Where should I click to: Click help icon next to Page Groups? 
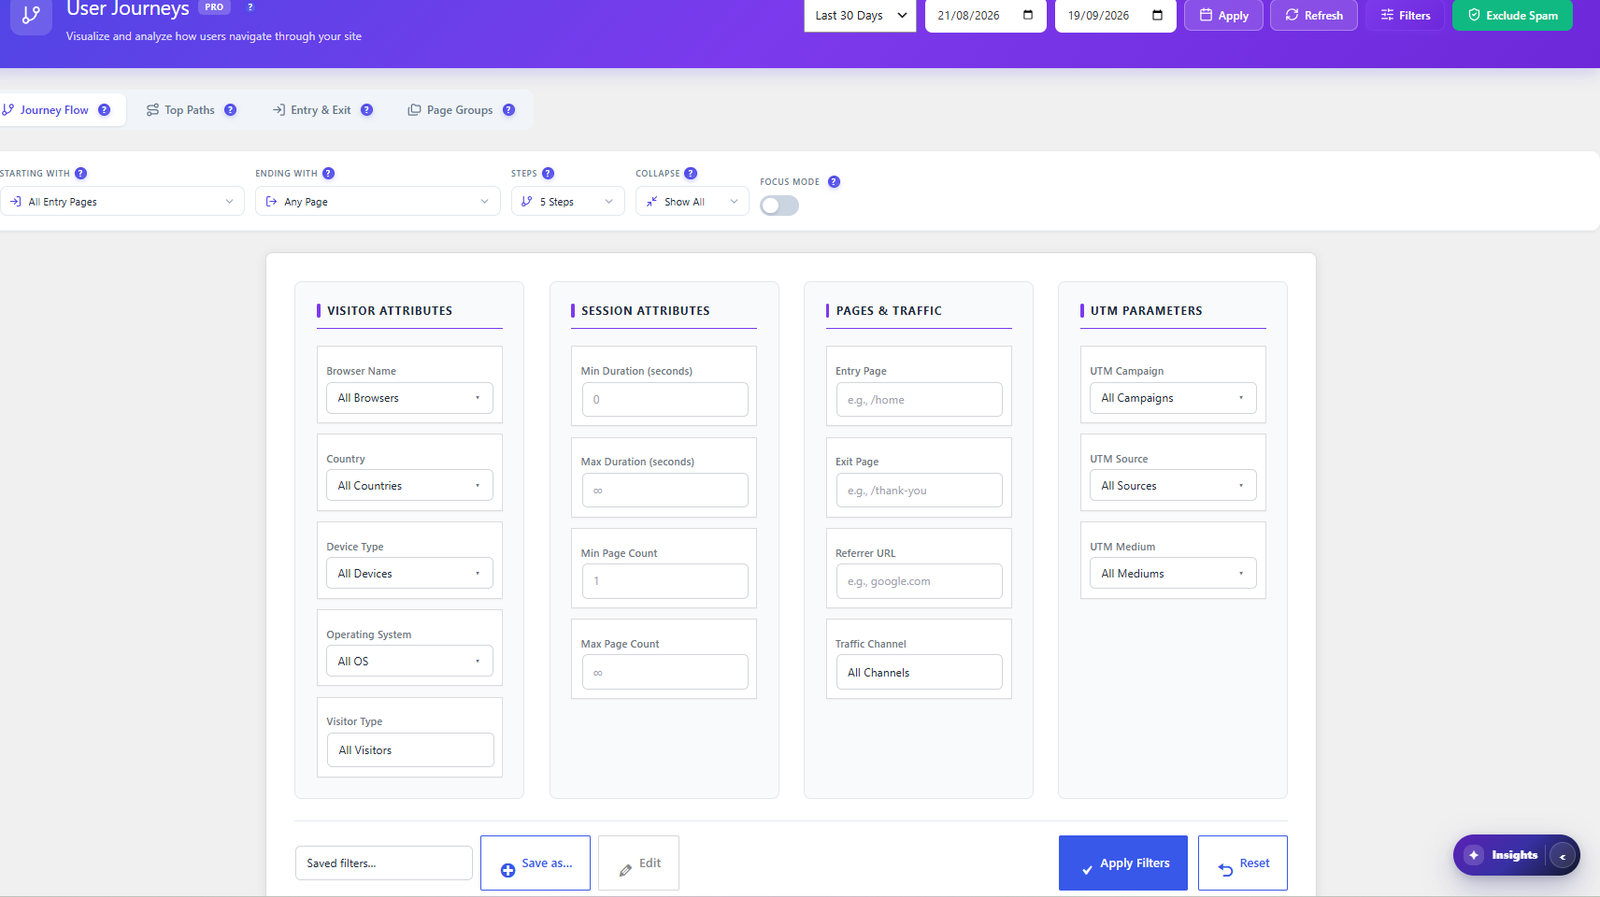tap(509, 110)
